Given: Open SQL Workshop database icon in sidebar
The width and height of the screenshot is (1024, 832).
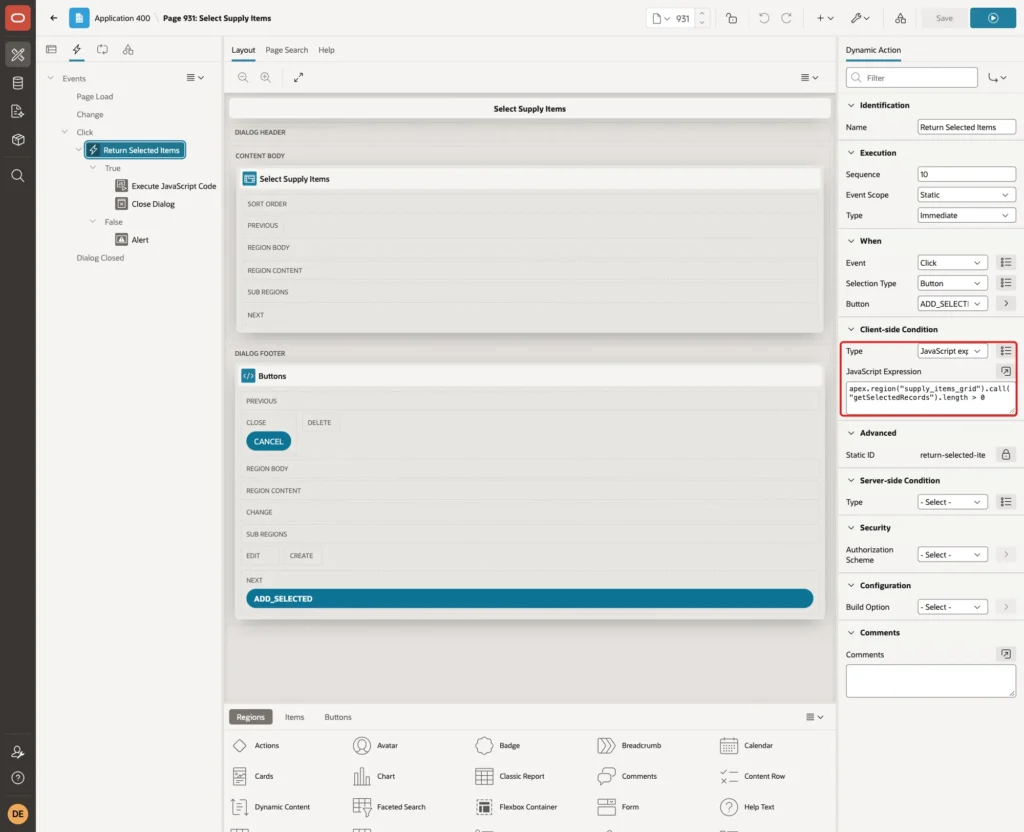Looking at the screenshot, I should (18, 83).
